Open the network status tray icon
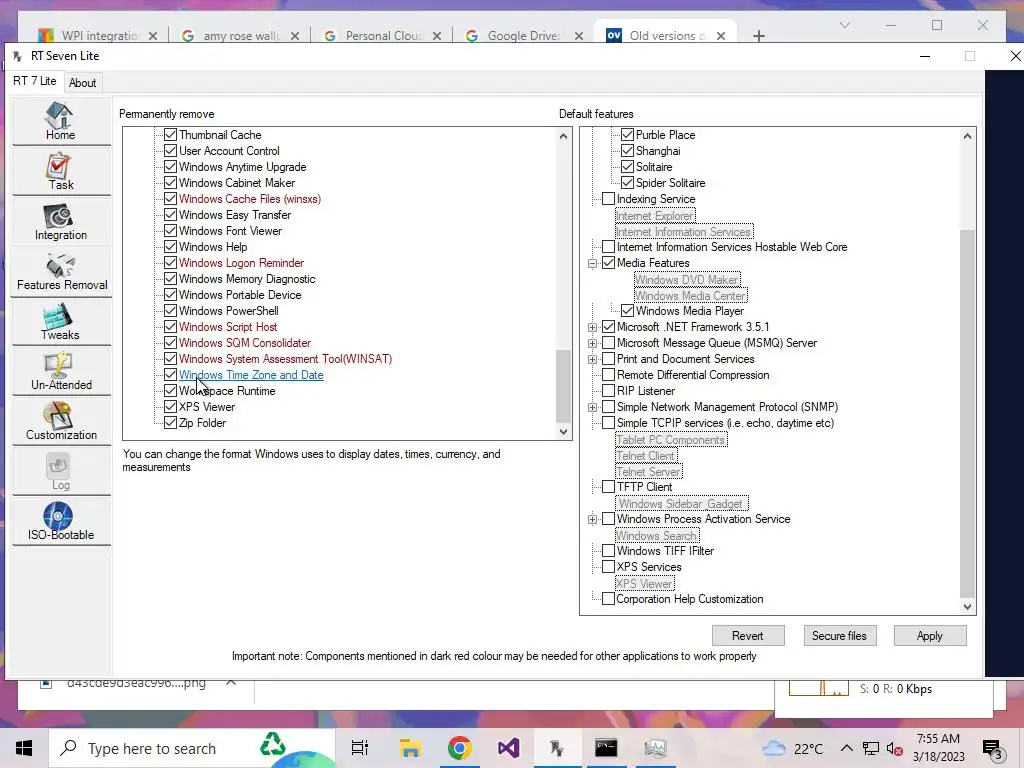 [871, 748]
